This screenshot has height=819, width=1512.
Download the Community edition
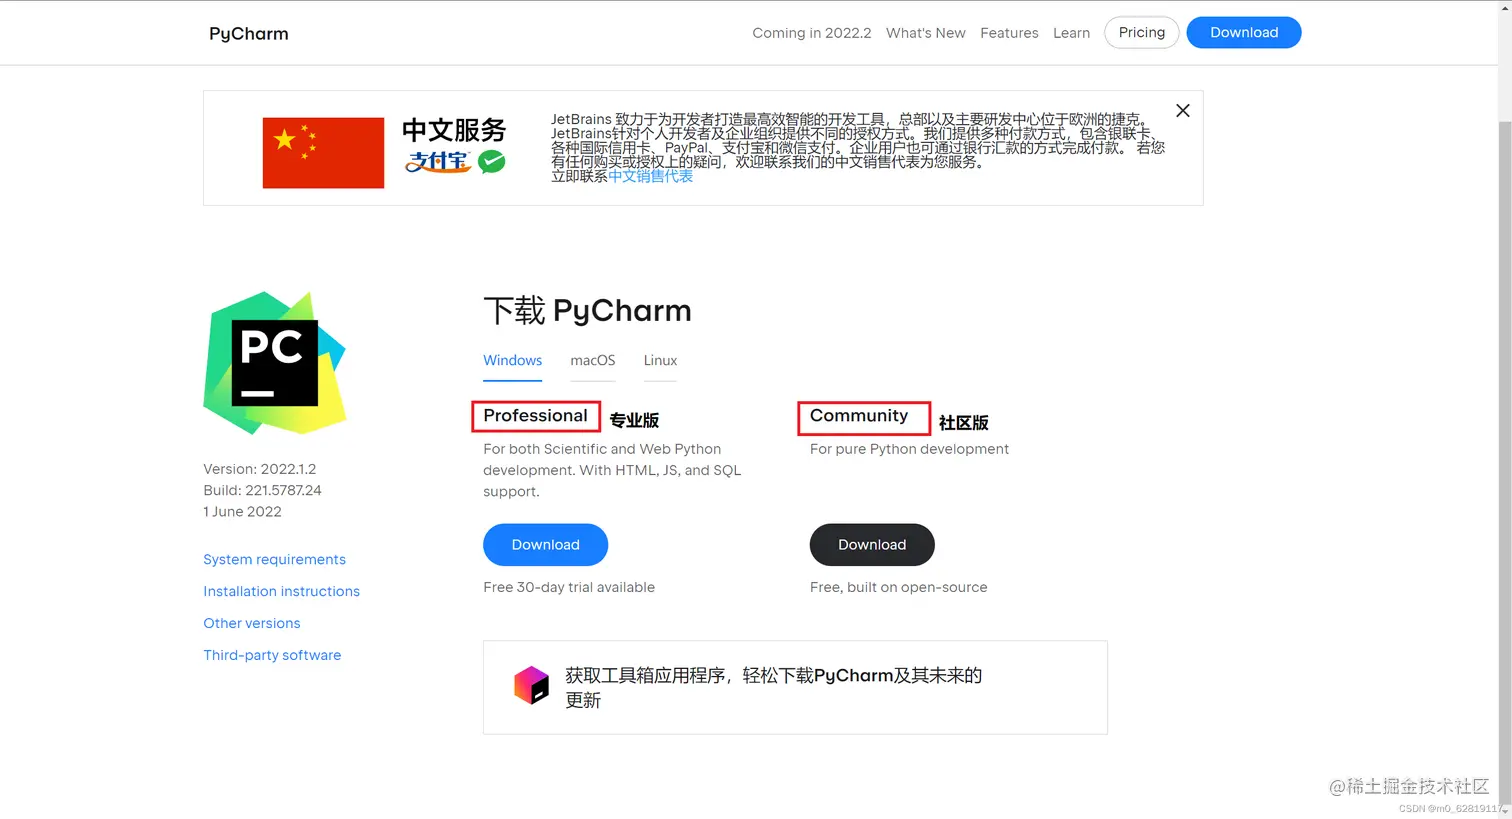872,544
